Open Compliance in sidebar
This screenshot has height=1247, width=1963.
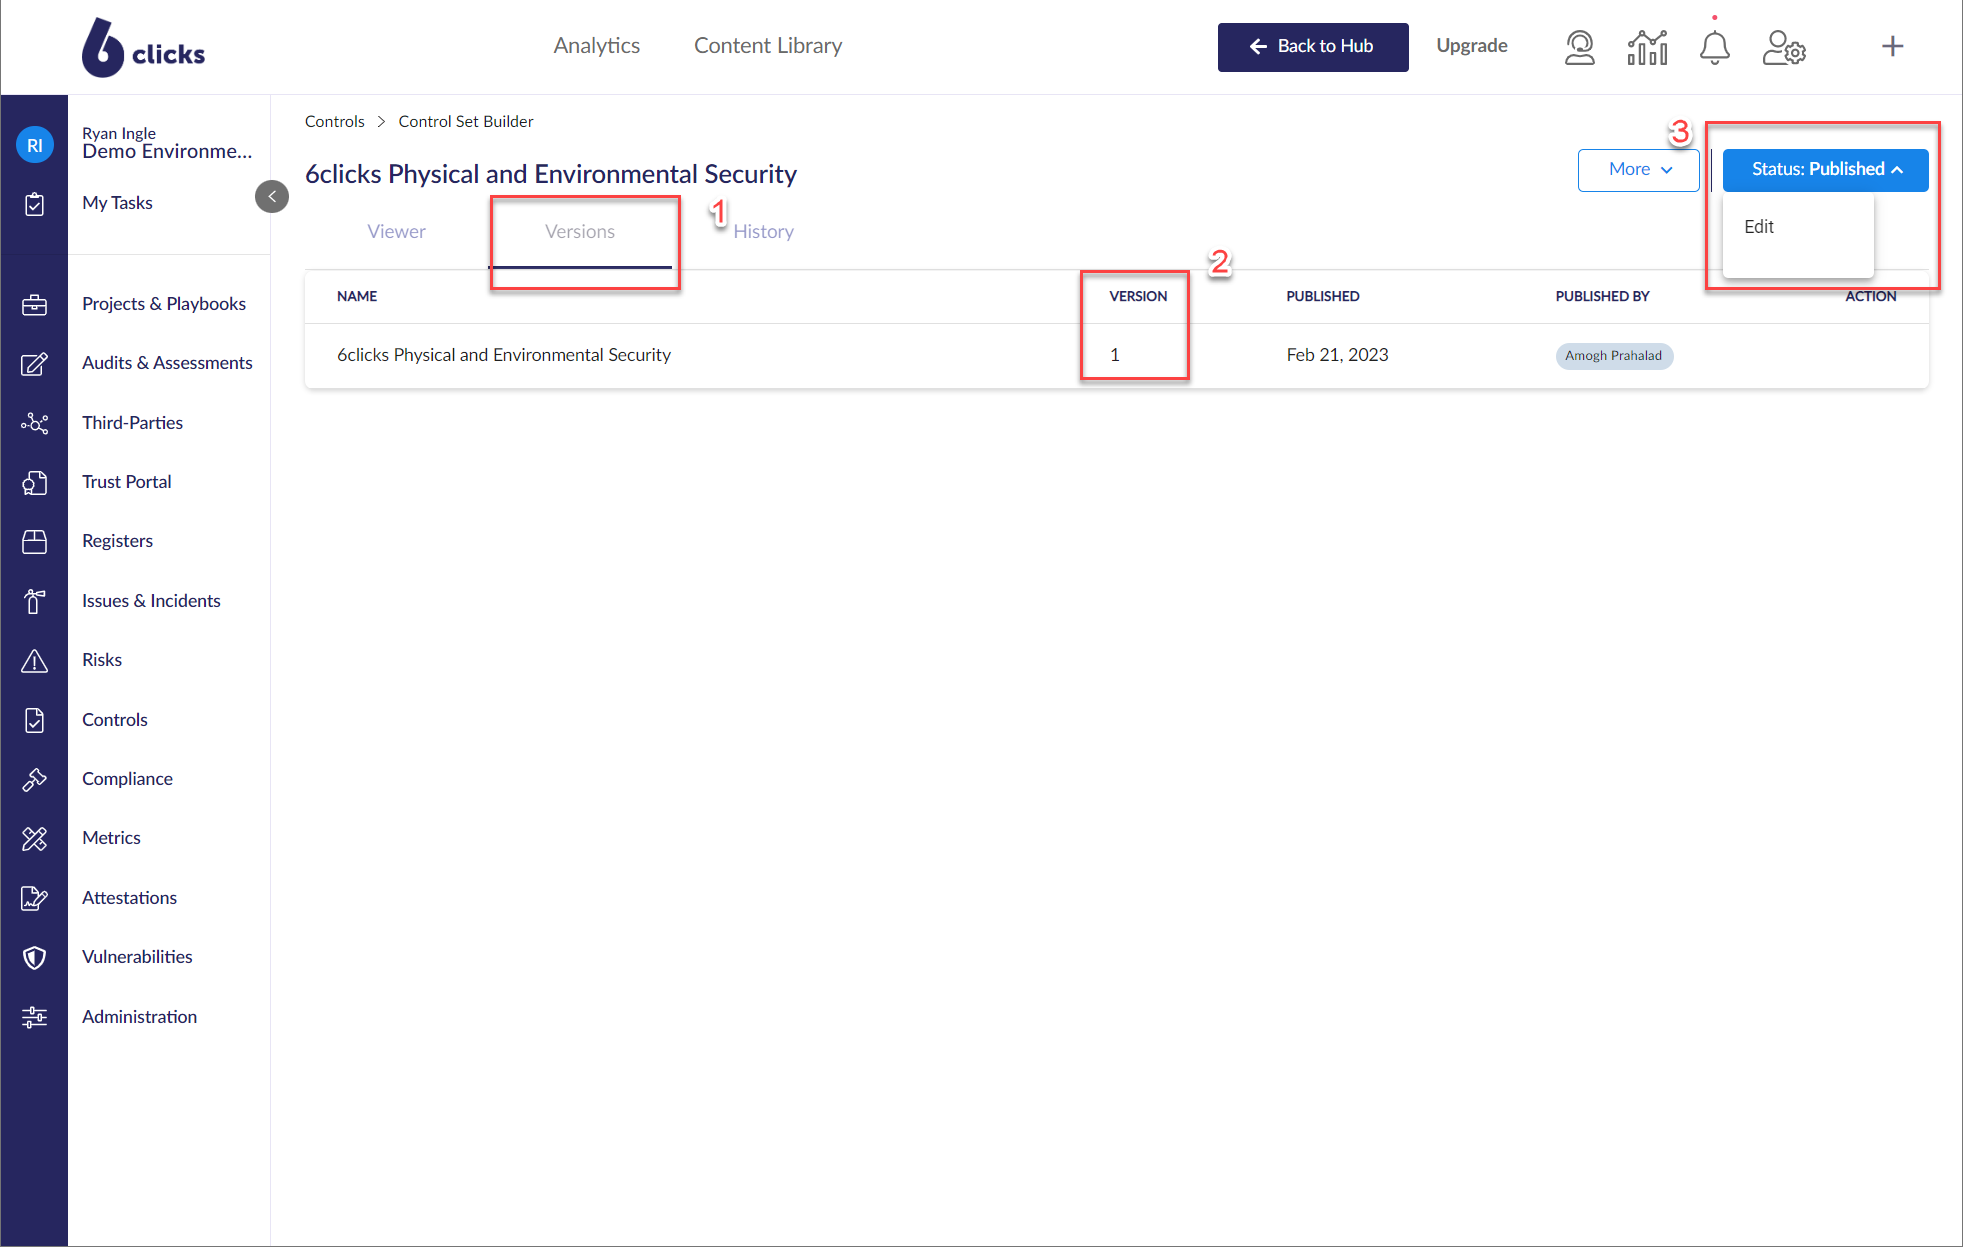point(127,779)
